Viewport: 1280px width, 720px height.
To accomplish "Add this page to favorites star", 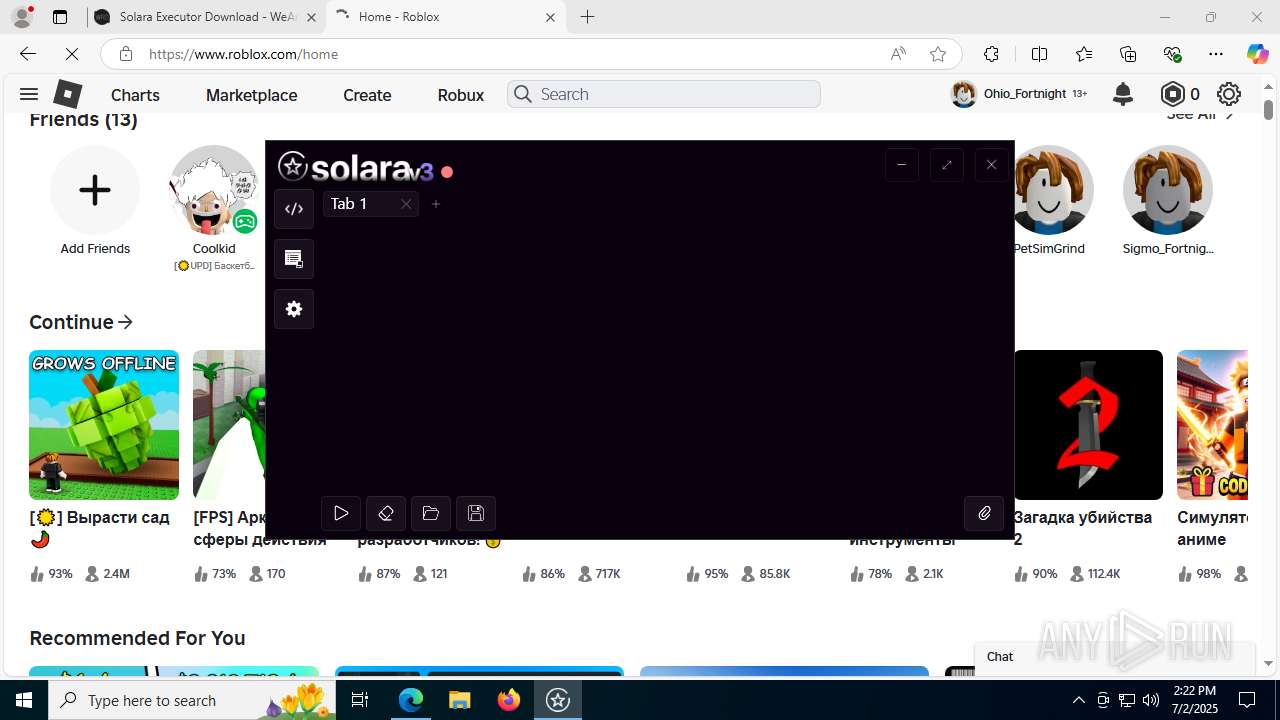I will click(x=937, y=54).
